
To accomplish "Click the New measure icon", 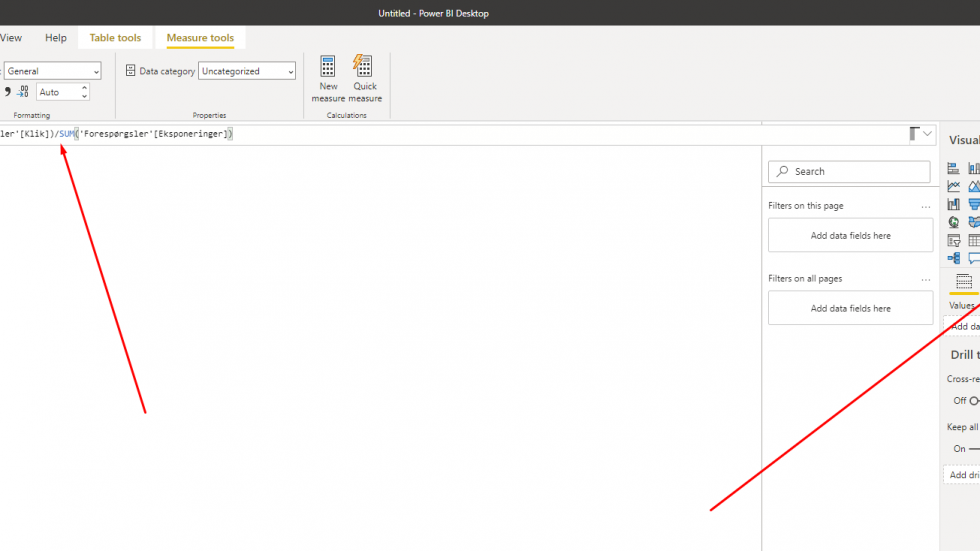I will (328, 66).
